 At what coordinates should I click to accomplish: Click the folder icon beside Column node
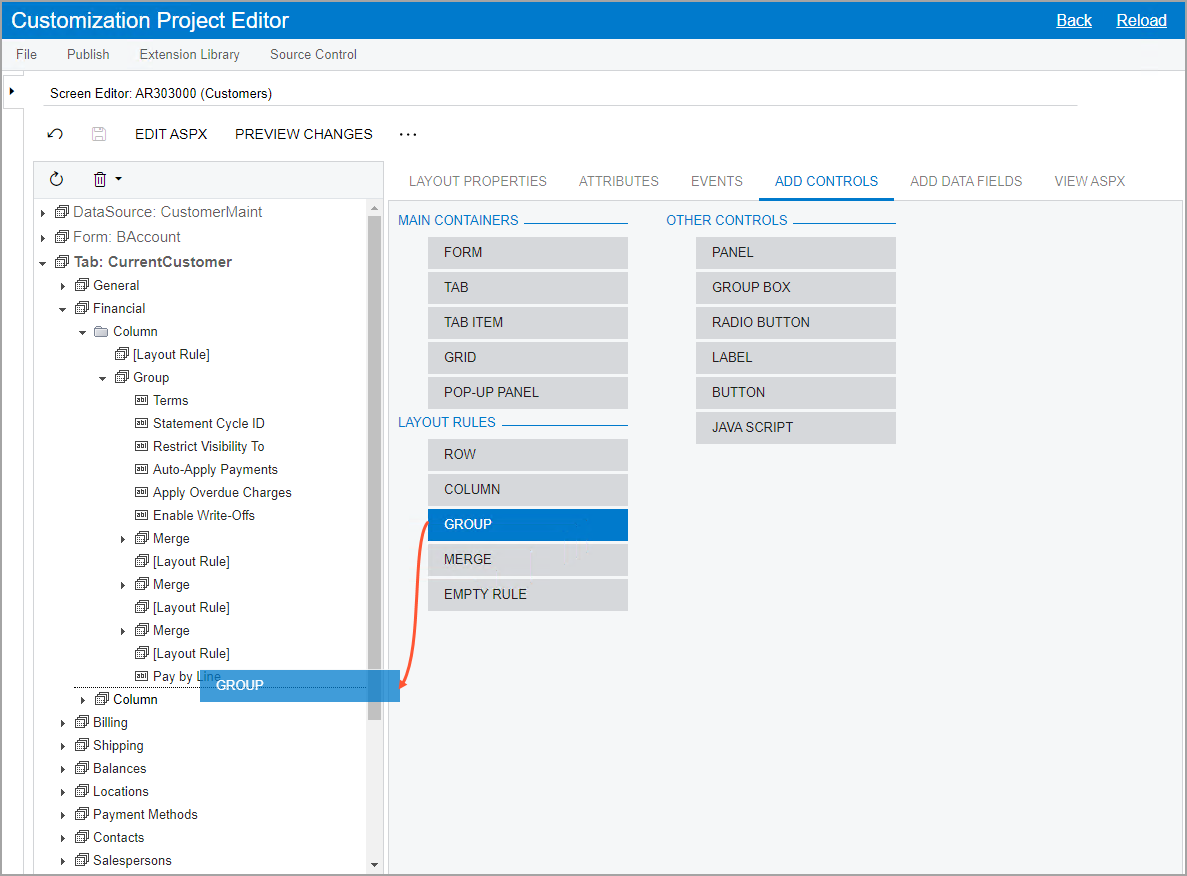coord(101,332)
